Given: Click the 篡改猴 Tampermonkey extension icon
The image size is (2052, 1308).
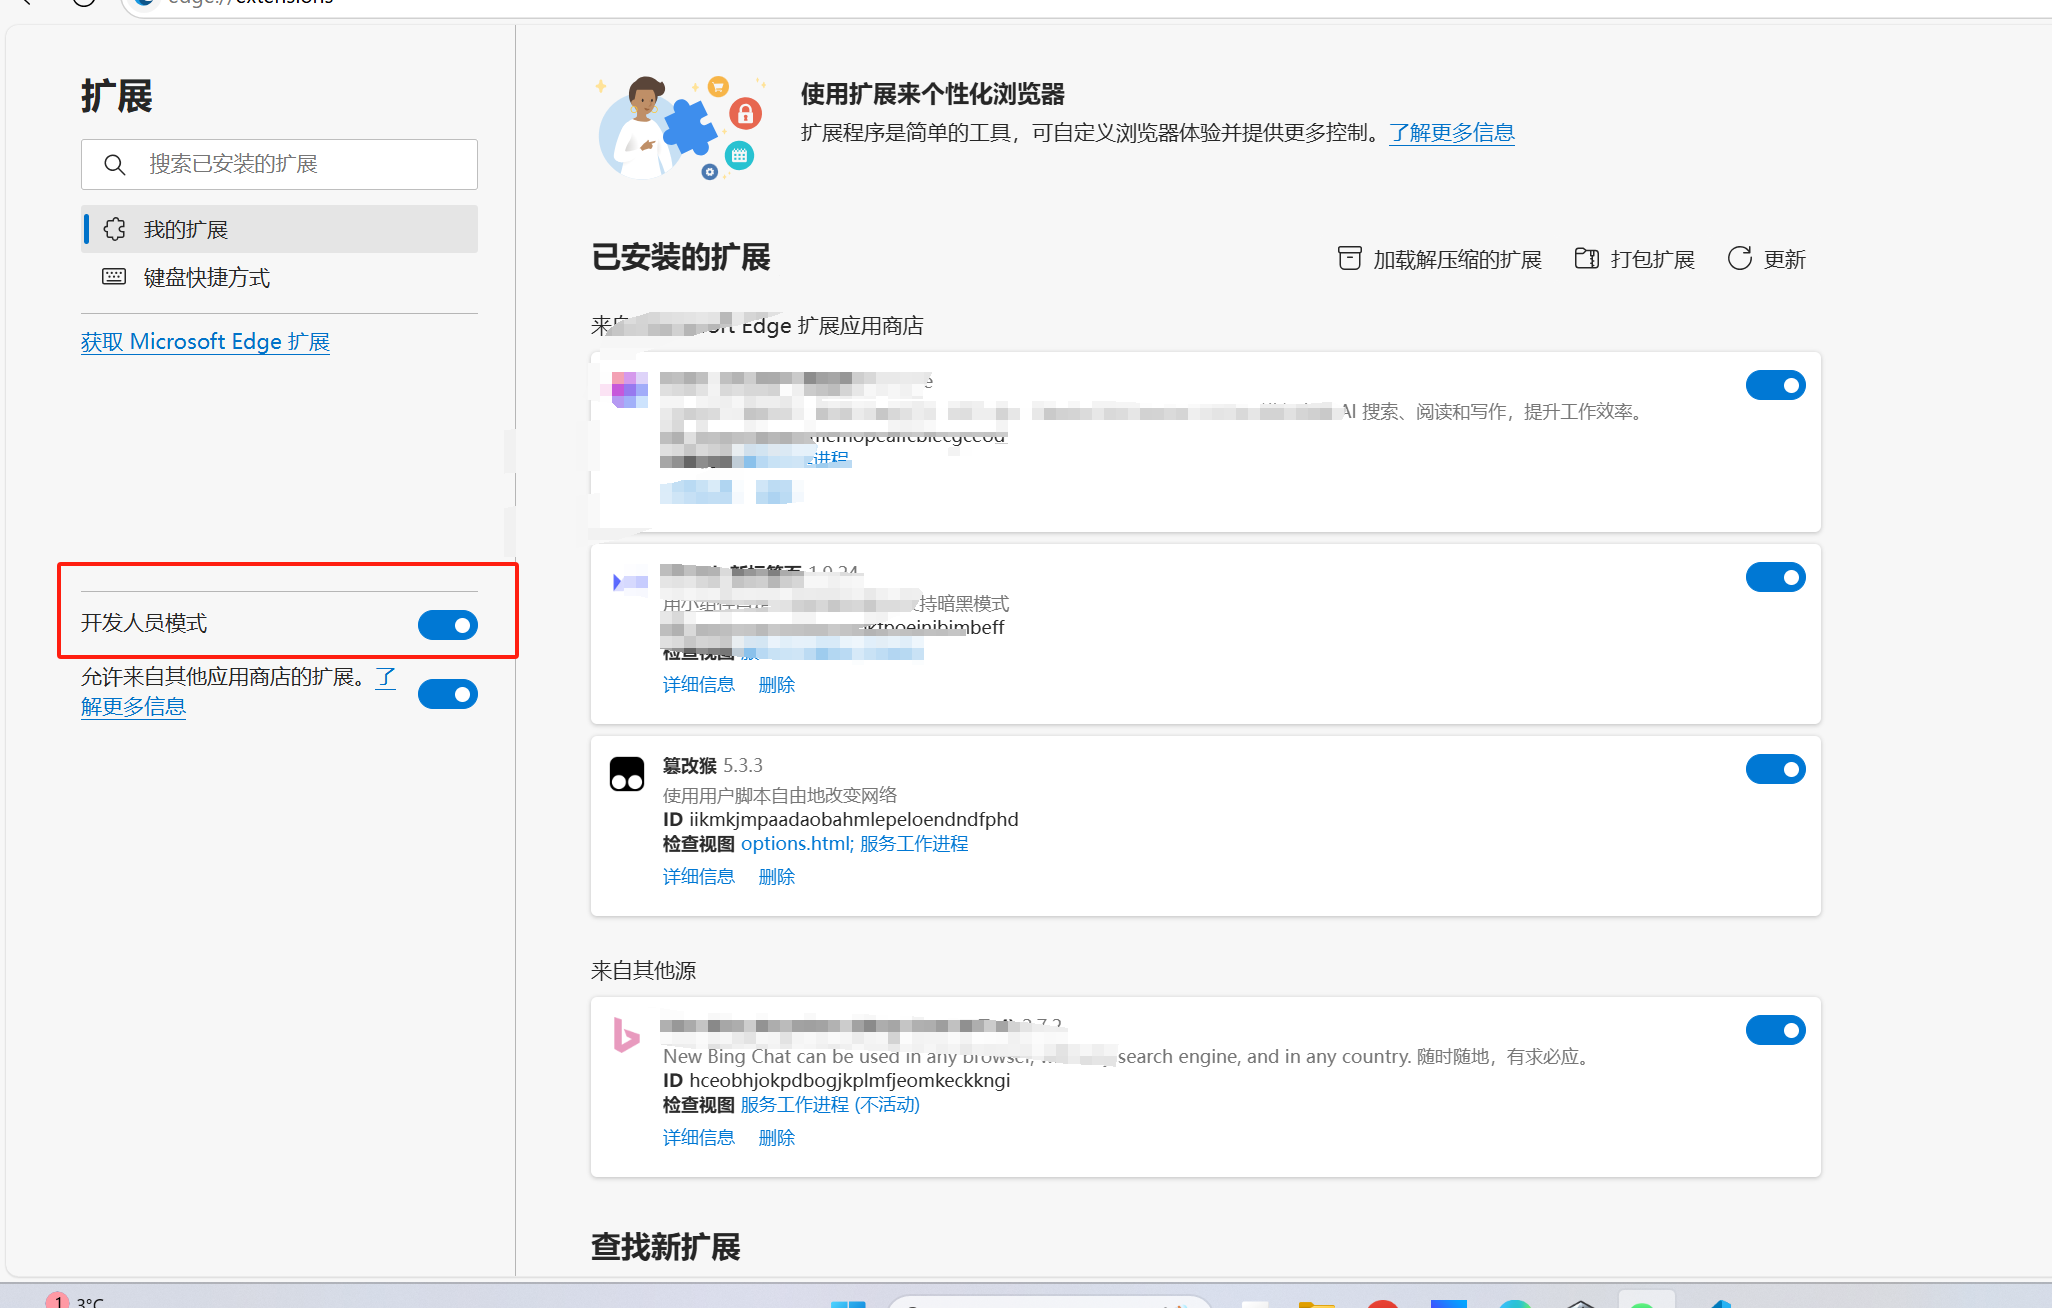Looking at the screenshot, I should [627, 774].
